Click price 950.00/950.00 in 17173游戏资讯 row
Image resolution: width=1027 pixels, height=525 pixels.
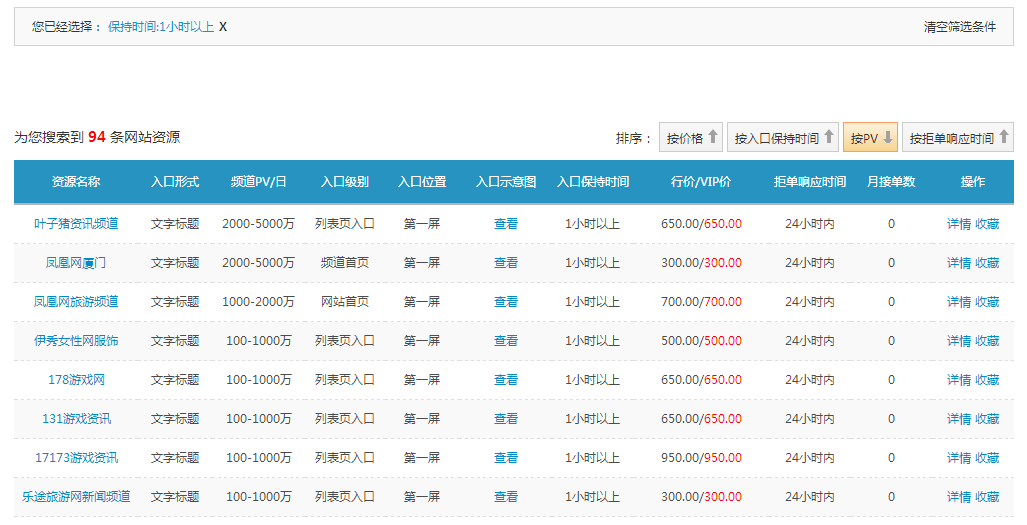point(701,458)
